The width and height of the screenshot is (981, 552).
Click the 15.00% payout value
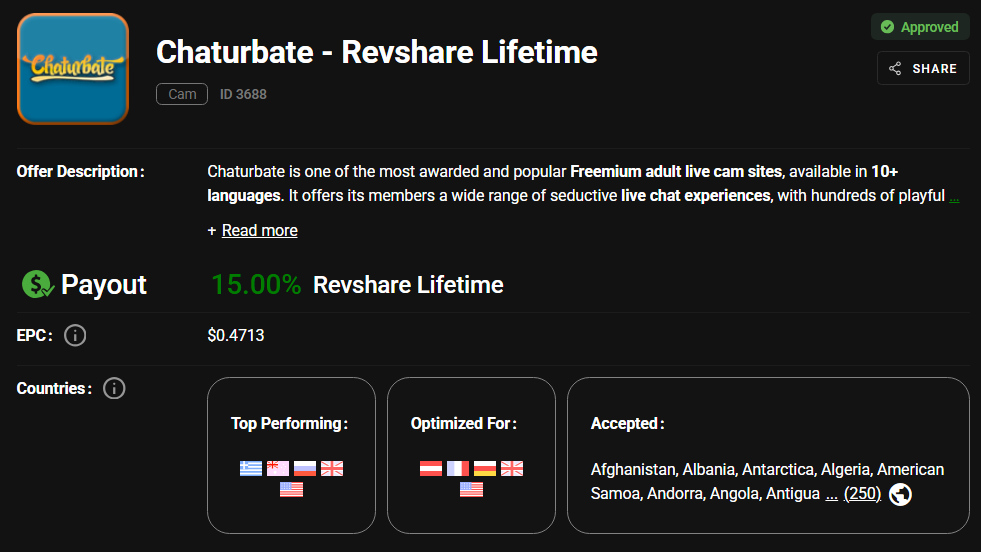tap(256, 285)
